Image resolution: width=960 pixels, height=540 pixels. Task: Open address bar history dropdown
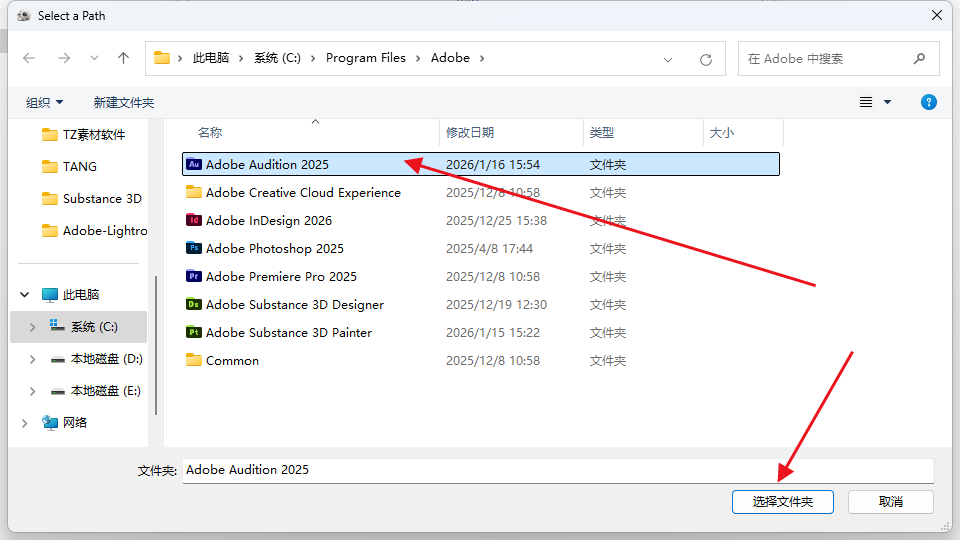[668, 59]
